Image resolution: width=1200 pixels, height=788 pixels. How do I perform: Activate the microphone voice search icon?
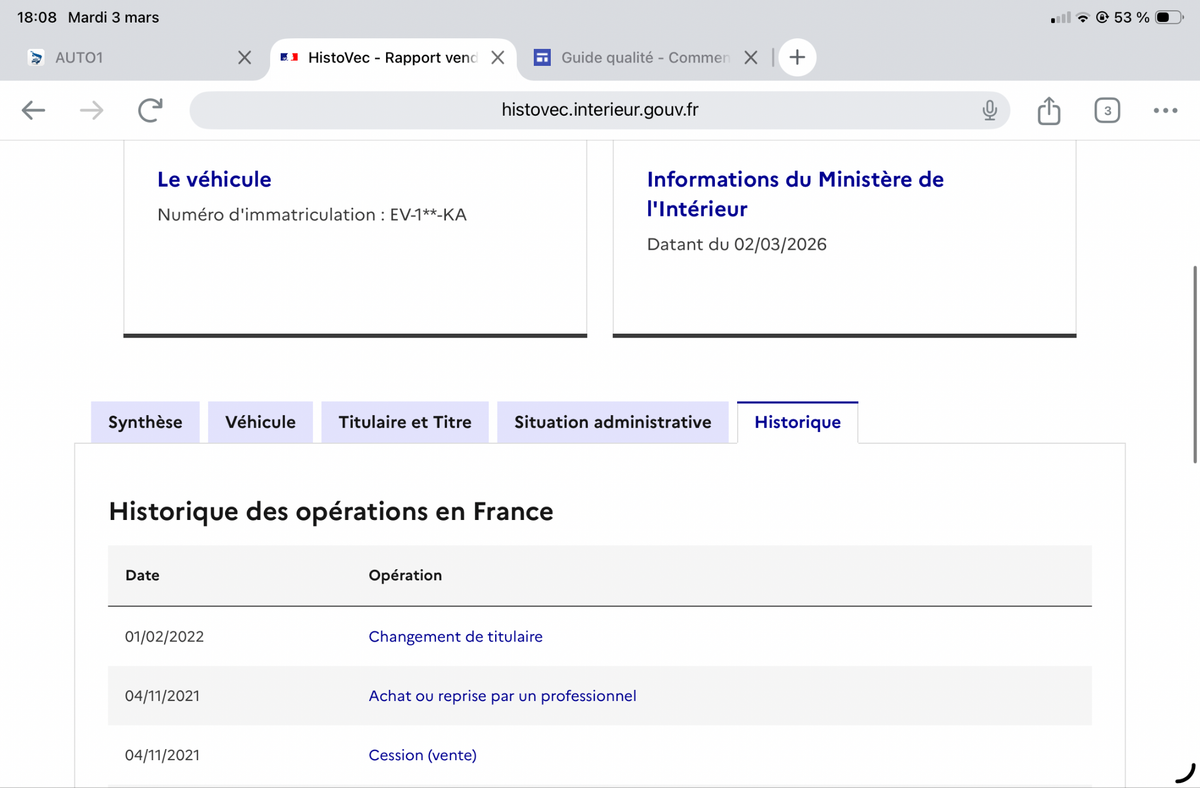pyautogui.click(x=989, y=110)
